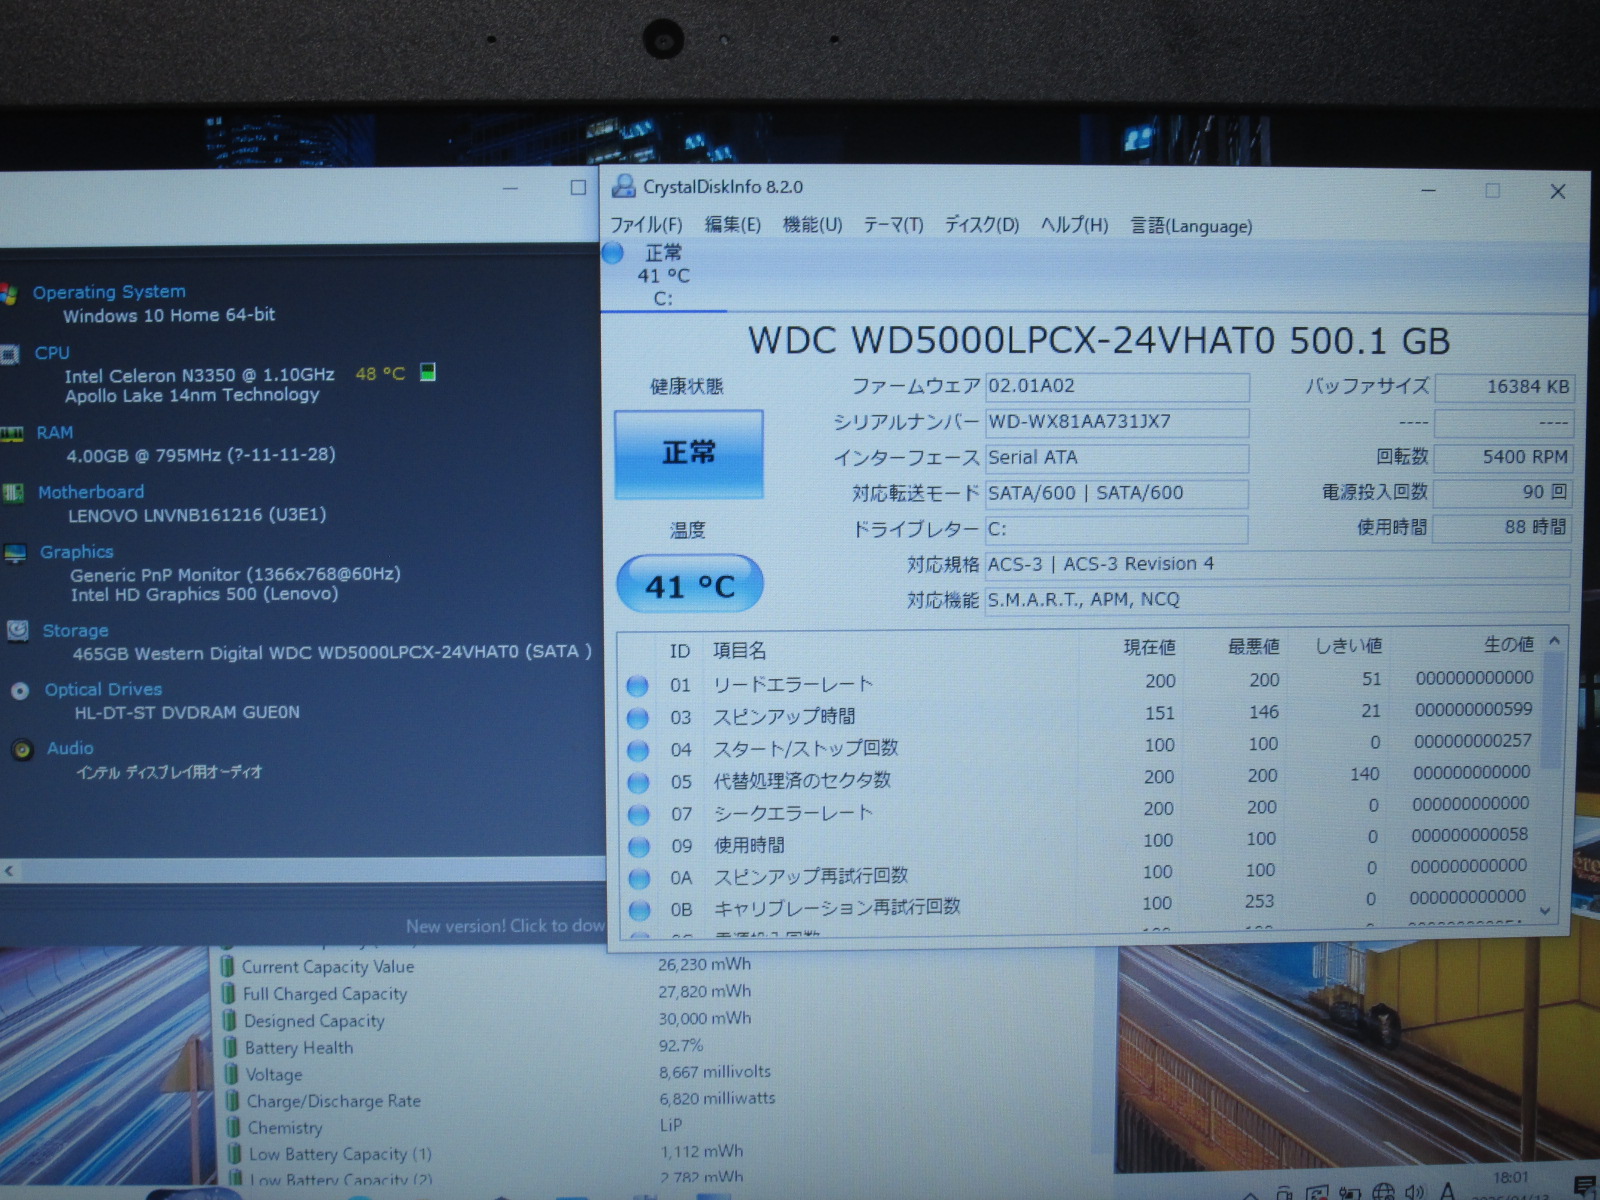Open the 編集(E) menu
The width and height of the screenshot is (1600, 1200).
pyautogui.click(x=732, y=225)
